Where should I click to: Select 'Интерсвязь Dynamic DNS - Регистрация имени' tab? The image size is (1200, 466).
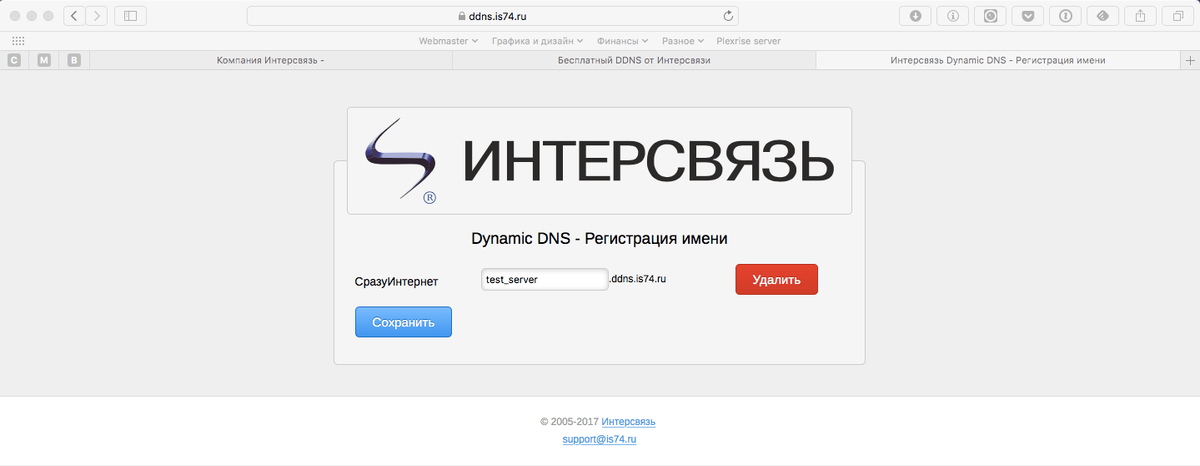998,61
